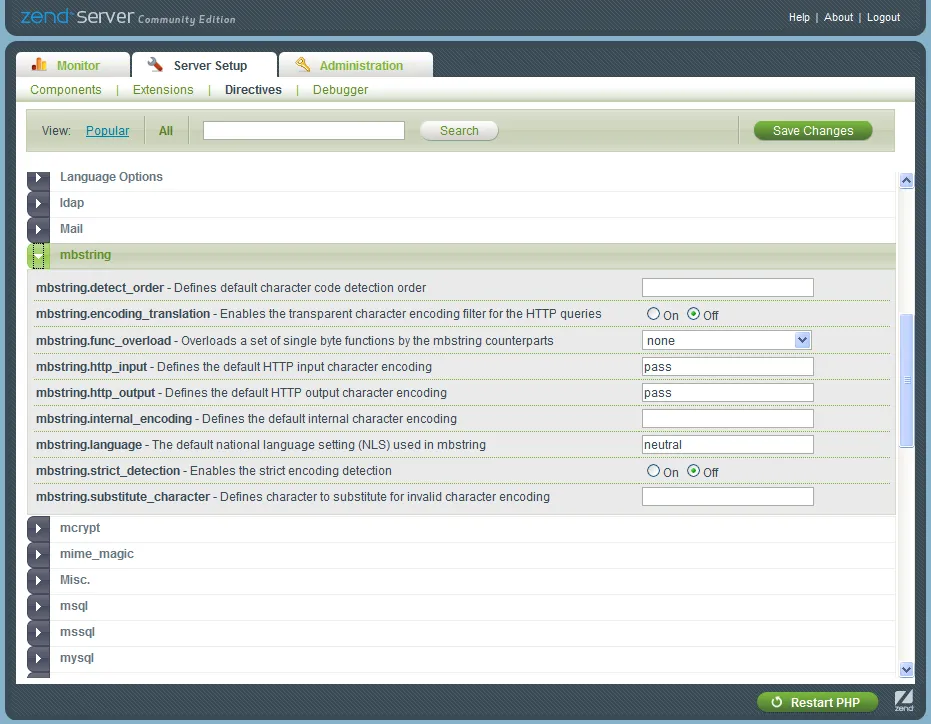The height and width of the screenshot is (724, 931).
Task: Click the Logout link
Action: click(x=883, y=17)
